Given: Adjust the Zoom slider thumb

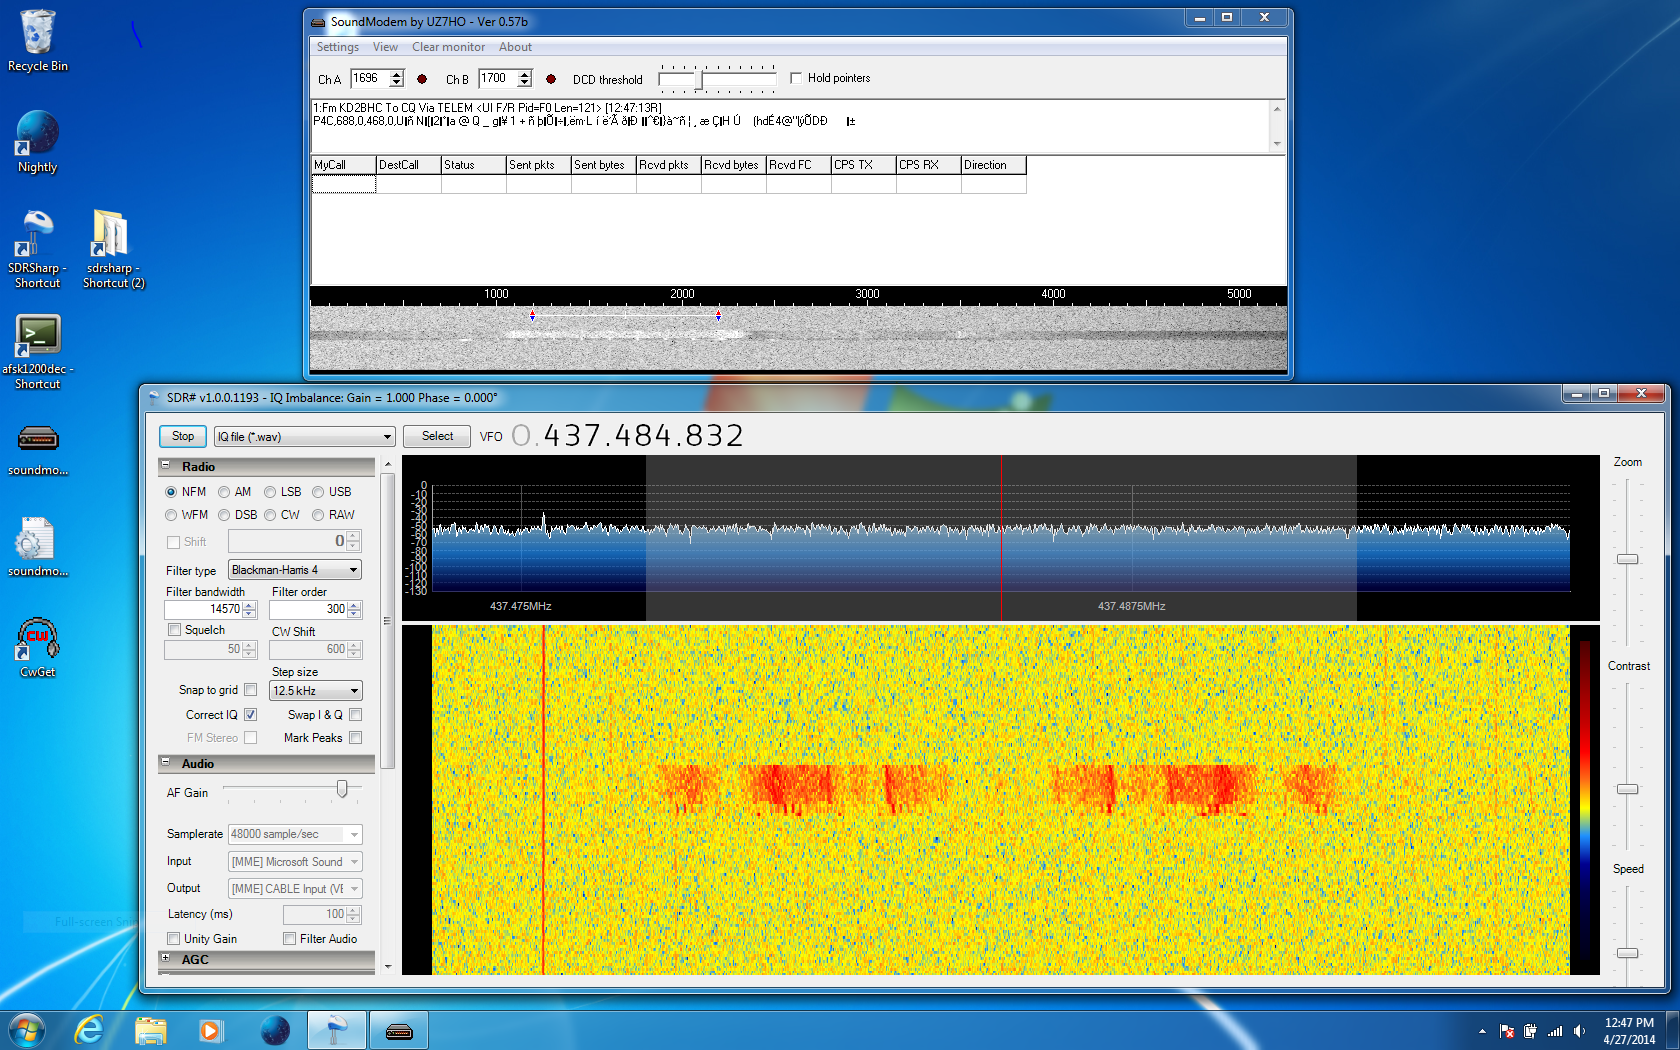Looking at the screenshot, I should click(x=1628, y=559).
